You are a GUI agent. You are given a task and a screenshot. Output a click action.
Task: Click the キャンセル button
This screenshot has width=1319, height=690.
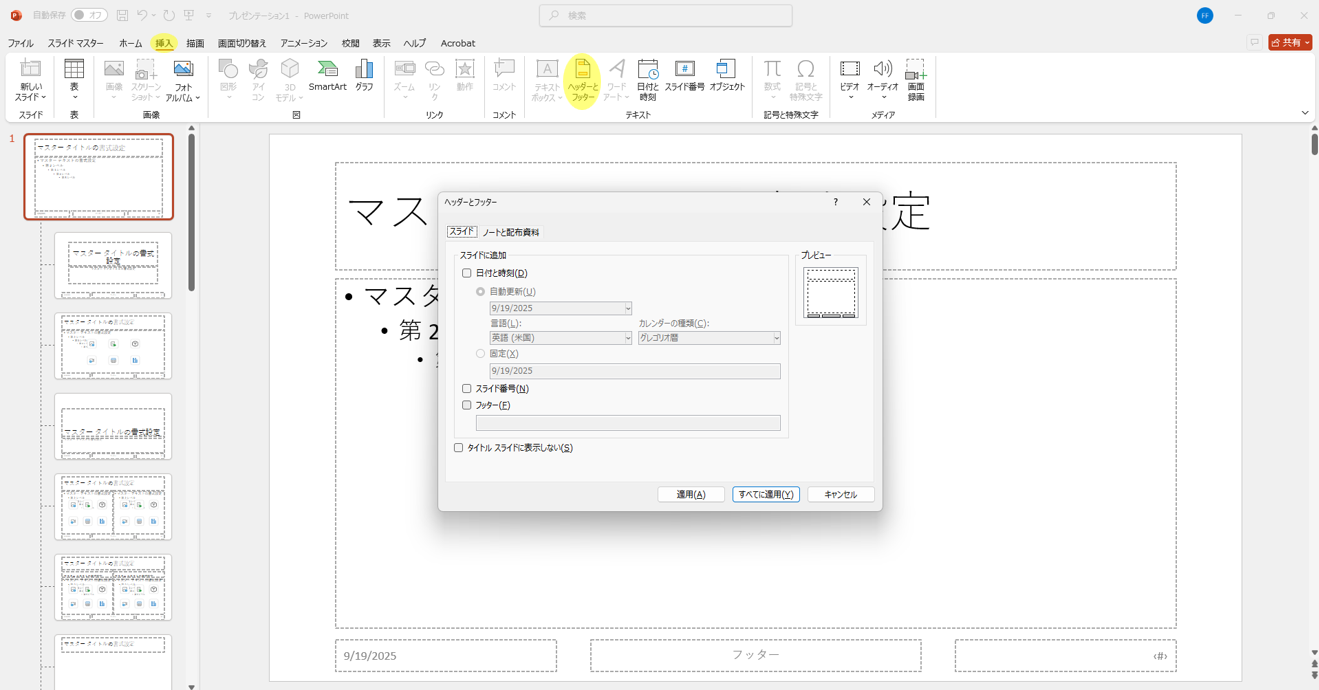(x=840, y=495)
